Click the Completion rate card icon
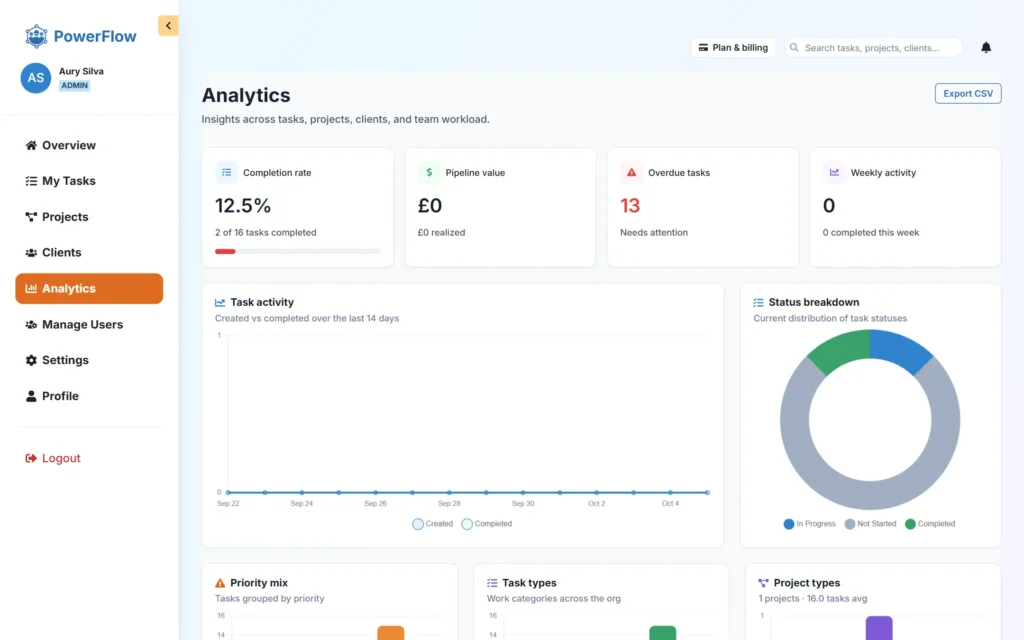Screen dimensions: 1024x640 click(x=227, y=172)
